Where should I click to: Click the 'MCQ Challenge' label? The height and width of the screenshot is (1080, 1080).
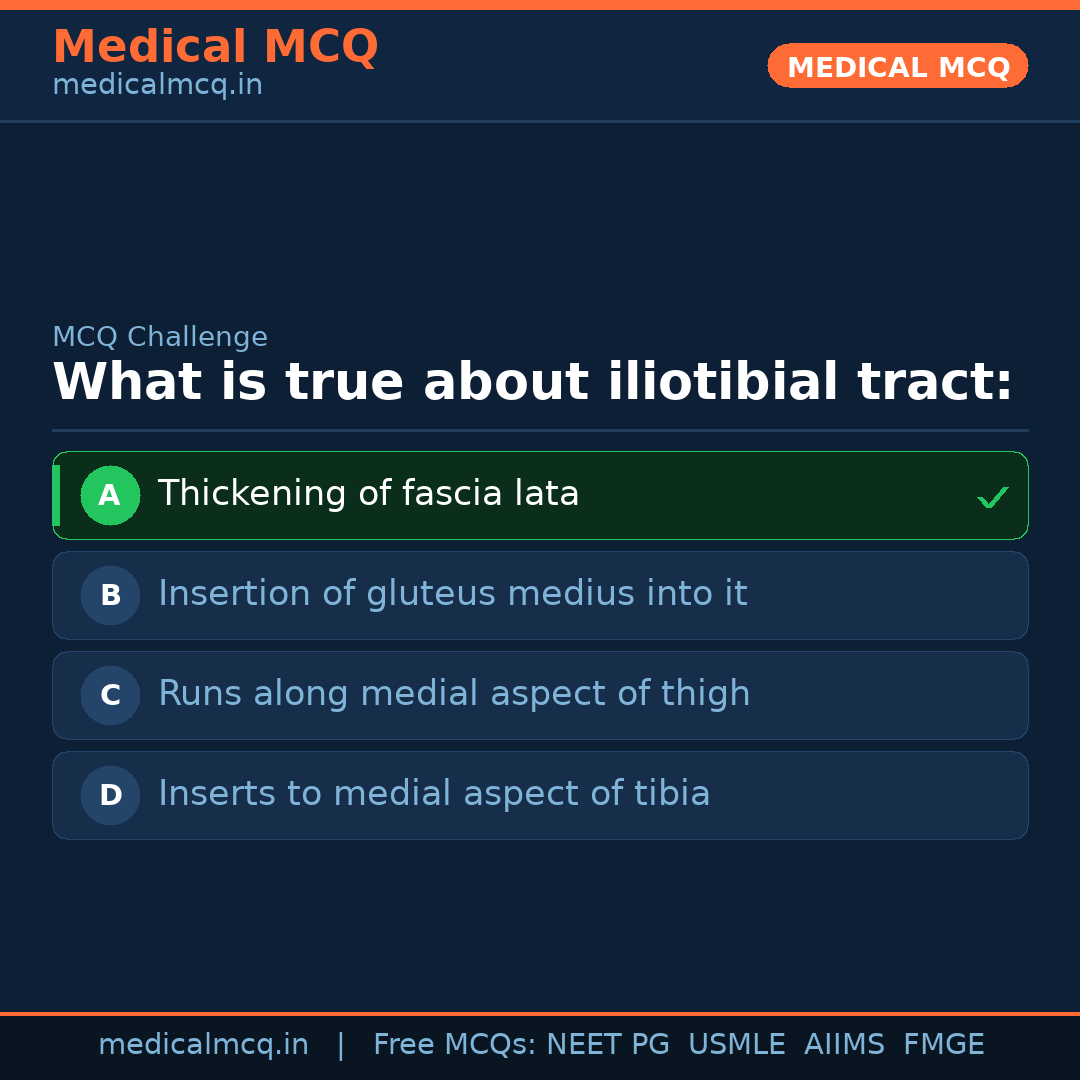tap(160, 338)
